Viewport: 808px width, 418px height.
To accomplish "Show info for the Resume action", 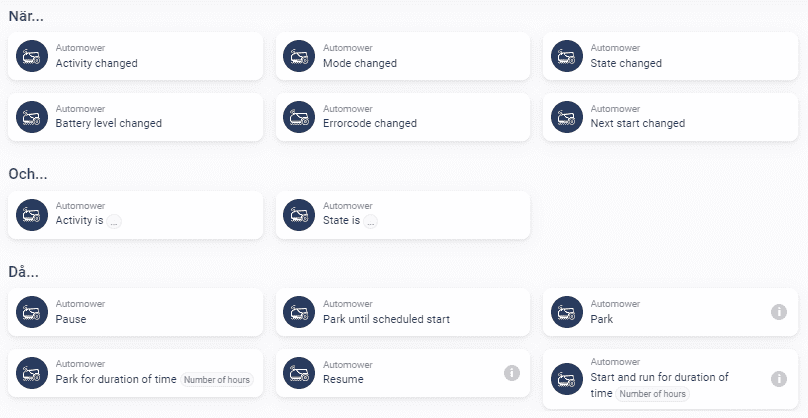I will pyautogui.click(x=511, y=372).
